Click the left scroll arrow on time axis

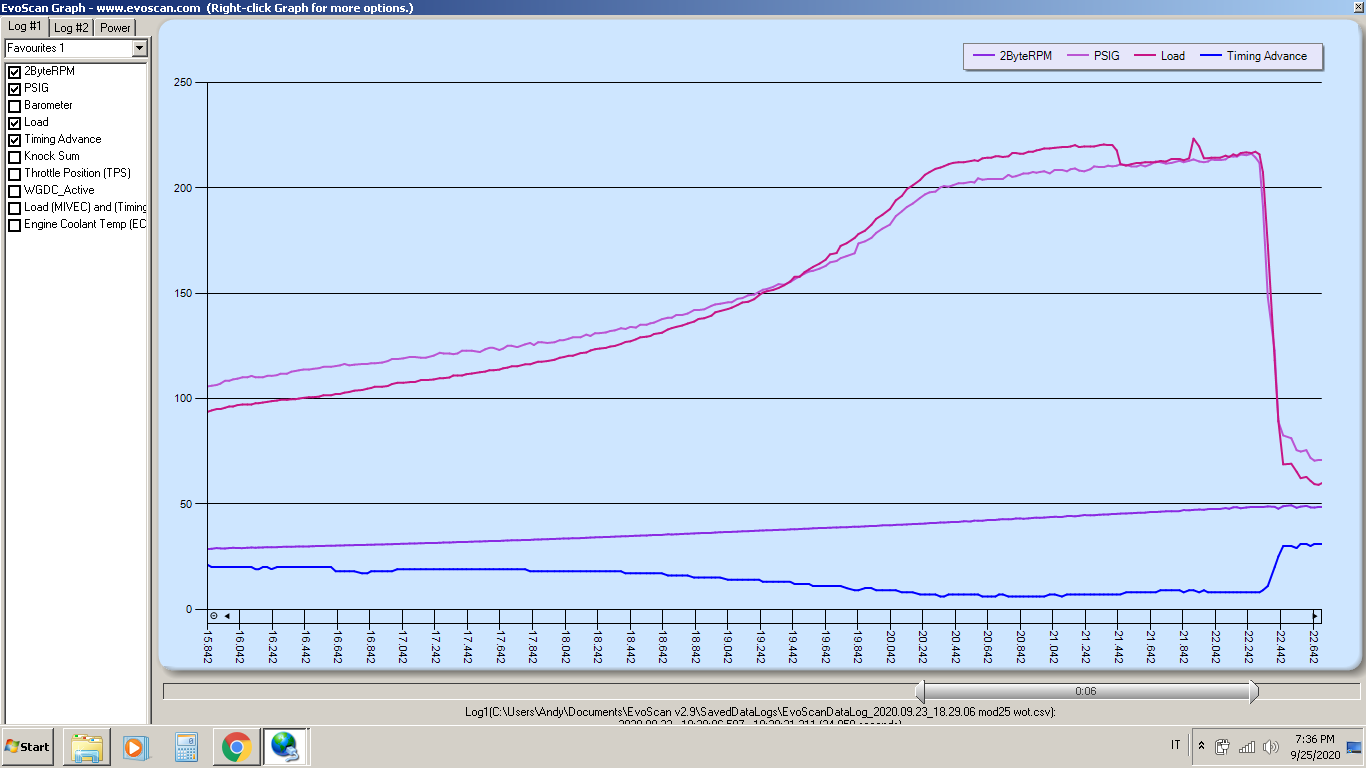coord(227,616)
